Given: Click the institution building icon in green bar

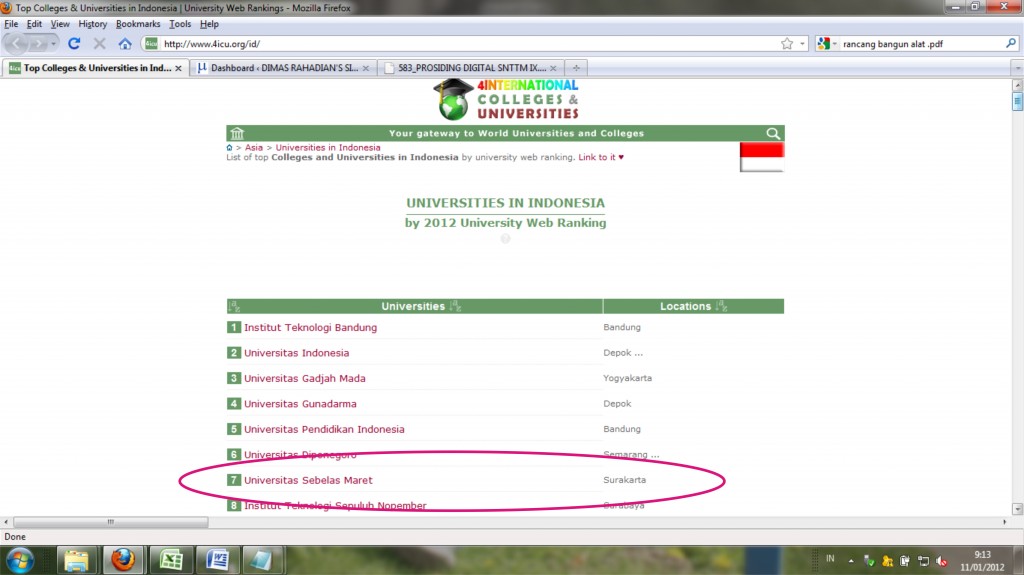Looking at the screenshot, I should [237, 133].
